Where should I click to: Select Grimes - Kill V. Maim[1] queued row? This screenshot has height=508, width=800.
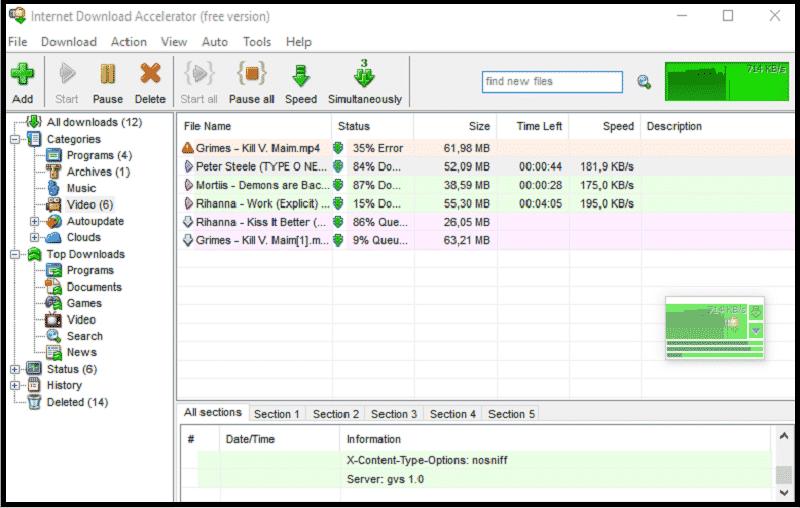486,240
